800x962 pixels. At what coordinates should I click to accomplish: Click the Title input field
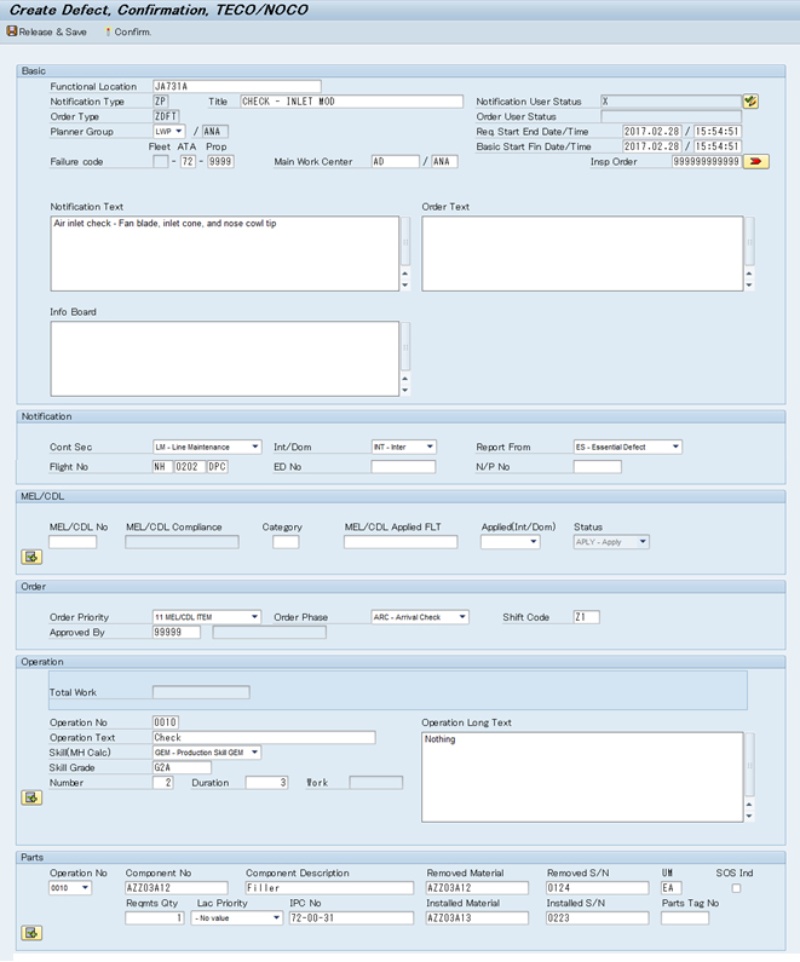[350, 102]
